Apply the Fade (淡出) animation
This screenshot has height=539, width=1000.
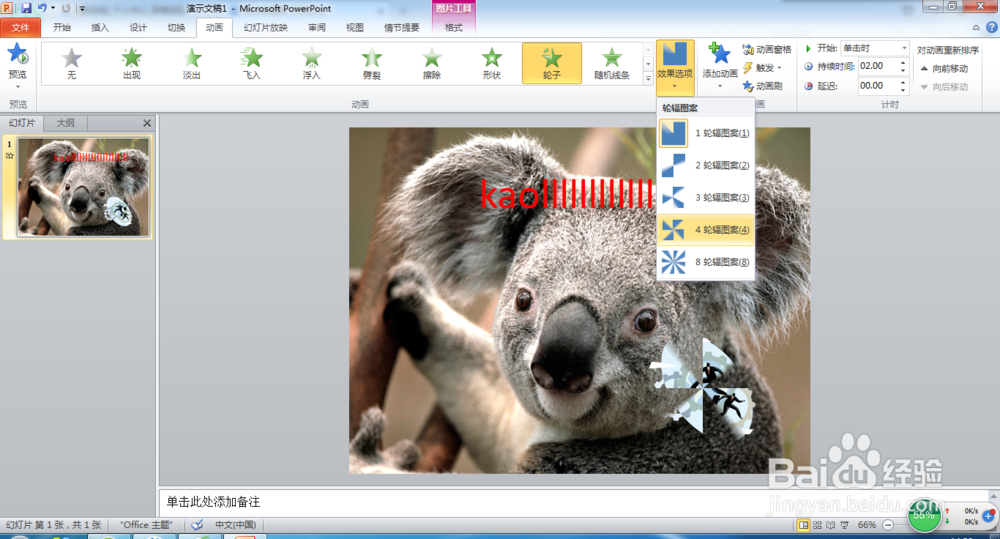tap(191, 63)
